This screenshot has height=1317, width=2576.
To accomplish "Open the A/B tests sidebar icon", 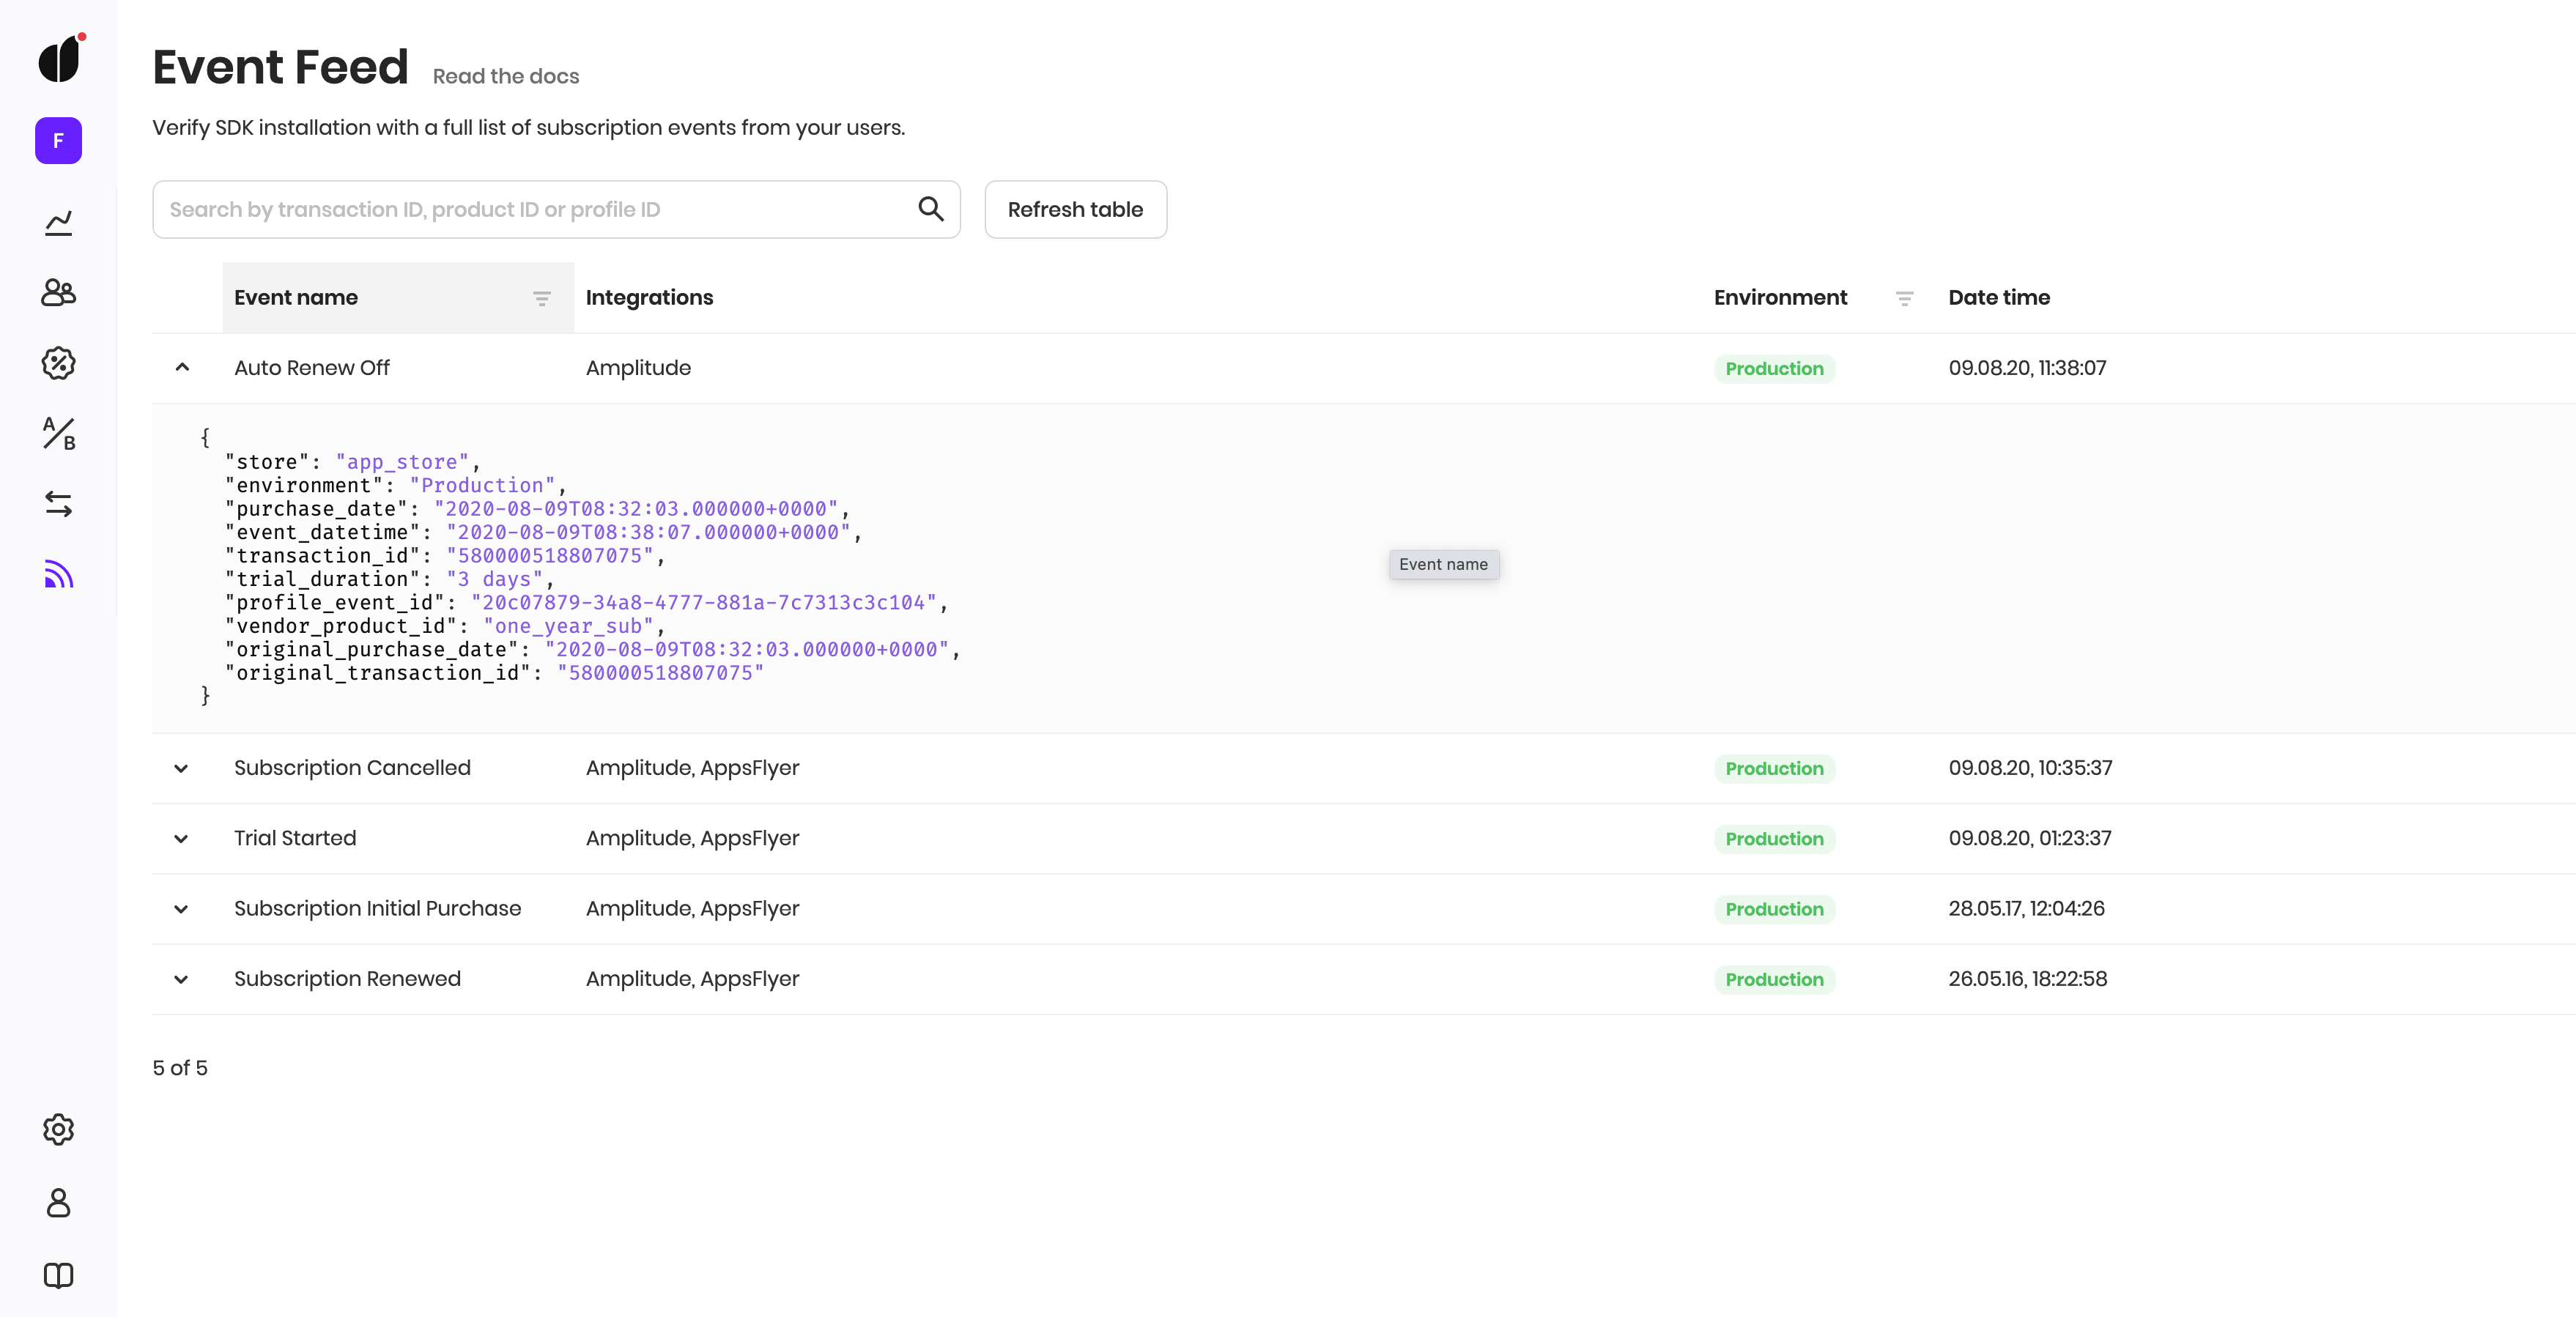I will click(59, 434).
